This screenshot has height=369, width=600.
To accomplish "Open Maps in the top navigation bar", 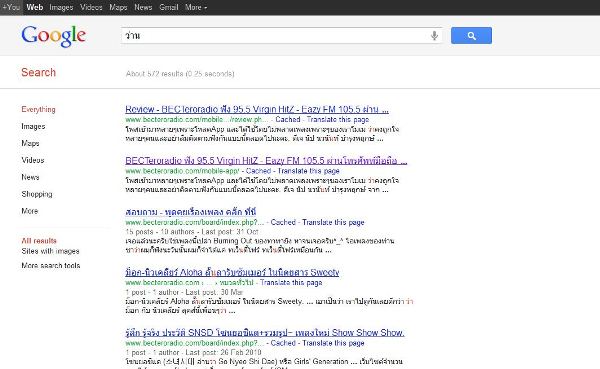I will coord(118,7).
